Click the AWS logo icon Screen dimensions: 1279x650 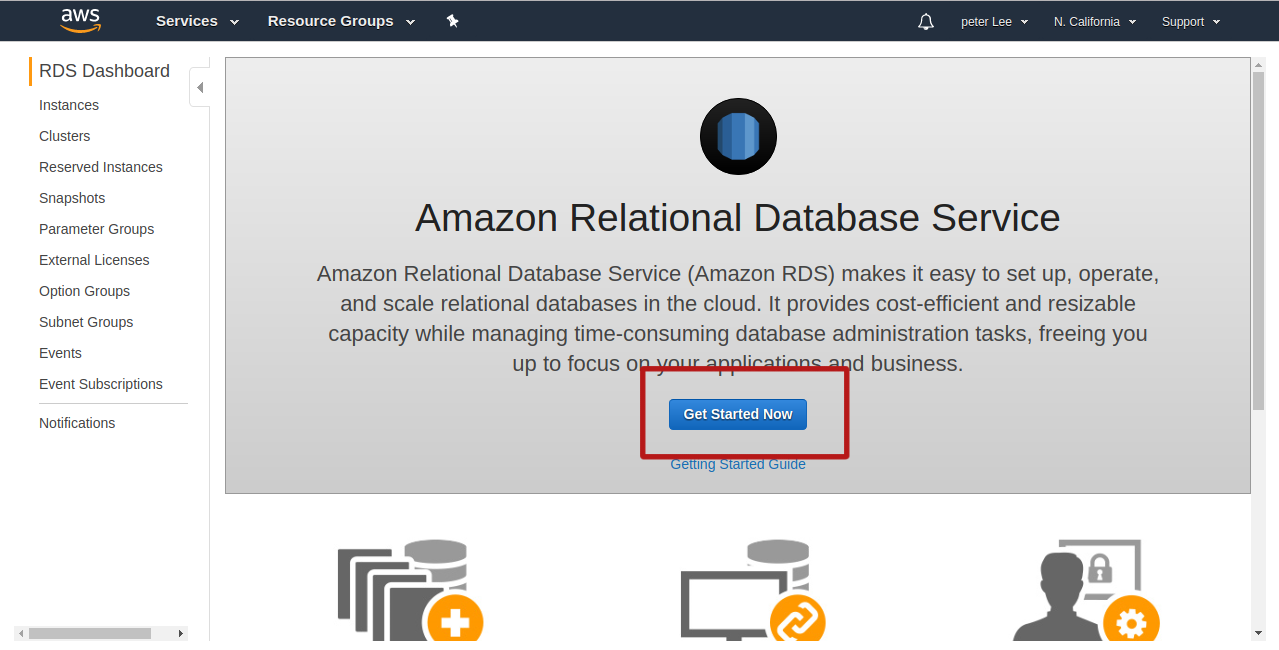pyautogui.click(x=80, y=20)
